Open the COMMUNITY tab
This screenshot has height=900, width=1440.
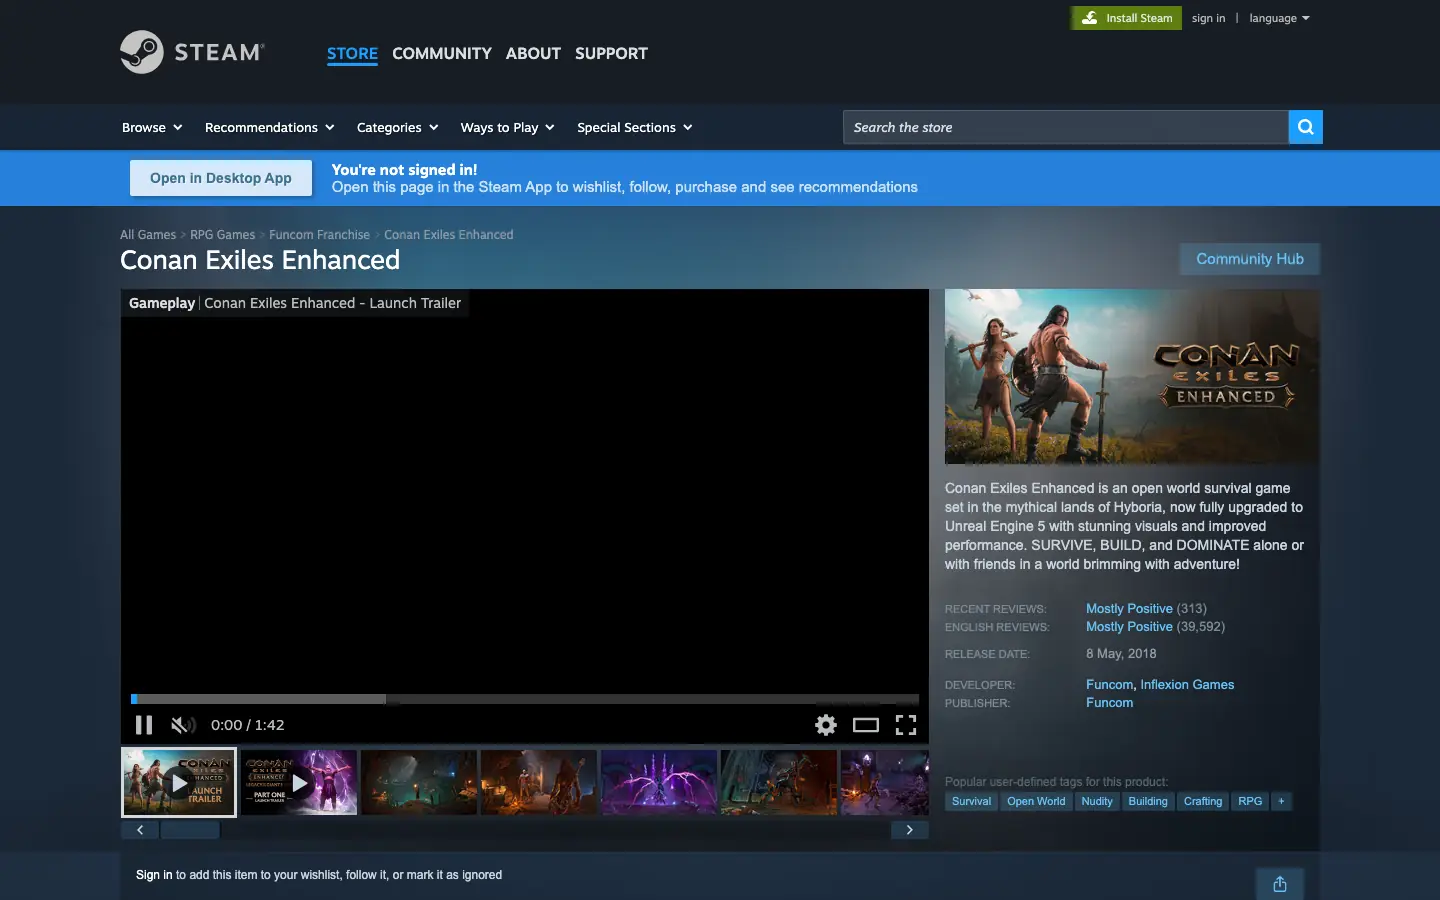click(442, 53)
